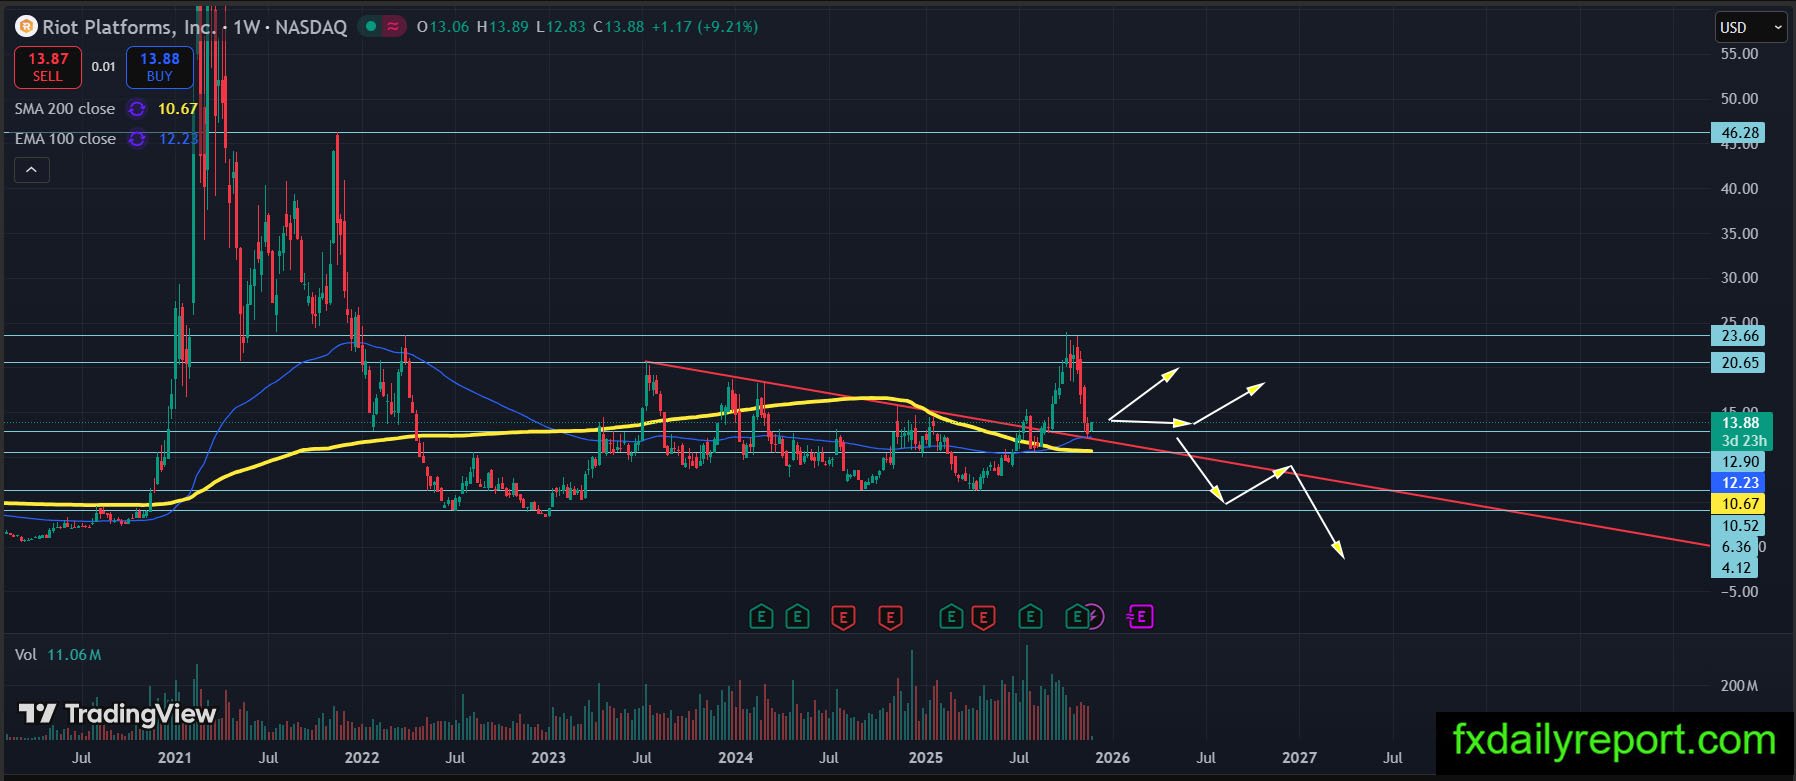Click the 10.52 price level label
Screen dimensions: 1796x781
(x=1740, y=526)
